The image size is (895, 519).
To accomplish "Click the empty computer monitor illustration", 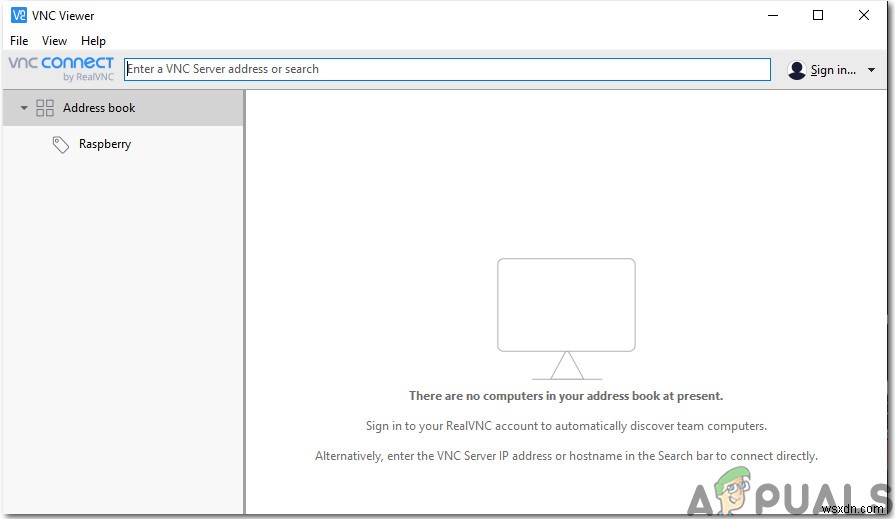I will (x=566, y=319).
